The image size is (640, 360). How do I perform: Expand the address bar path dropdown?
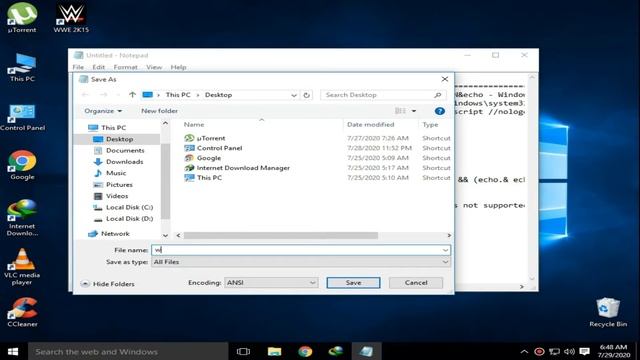click(x=294, y=95)
